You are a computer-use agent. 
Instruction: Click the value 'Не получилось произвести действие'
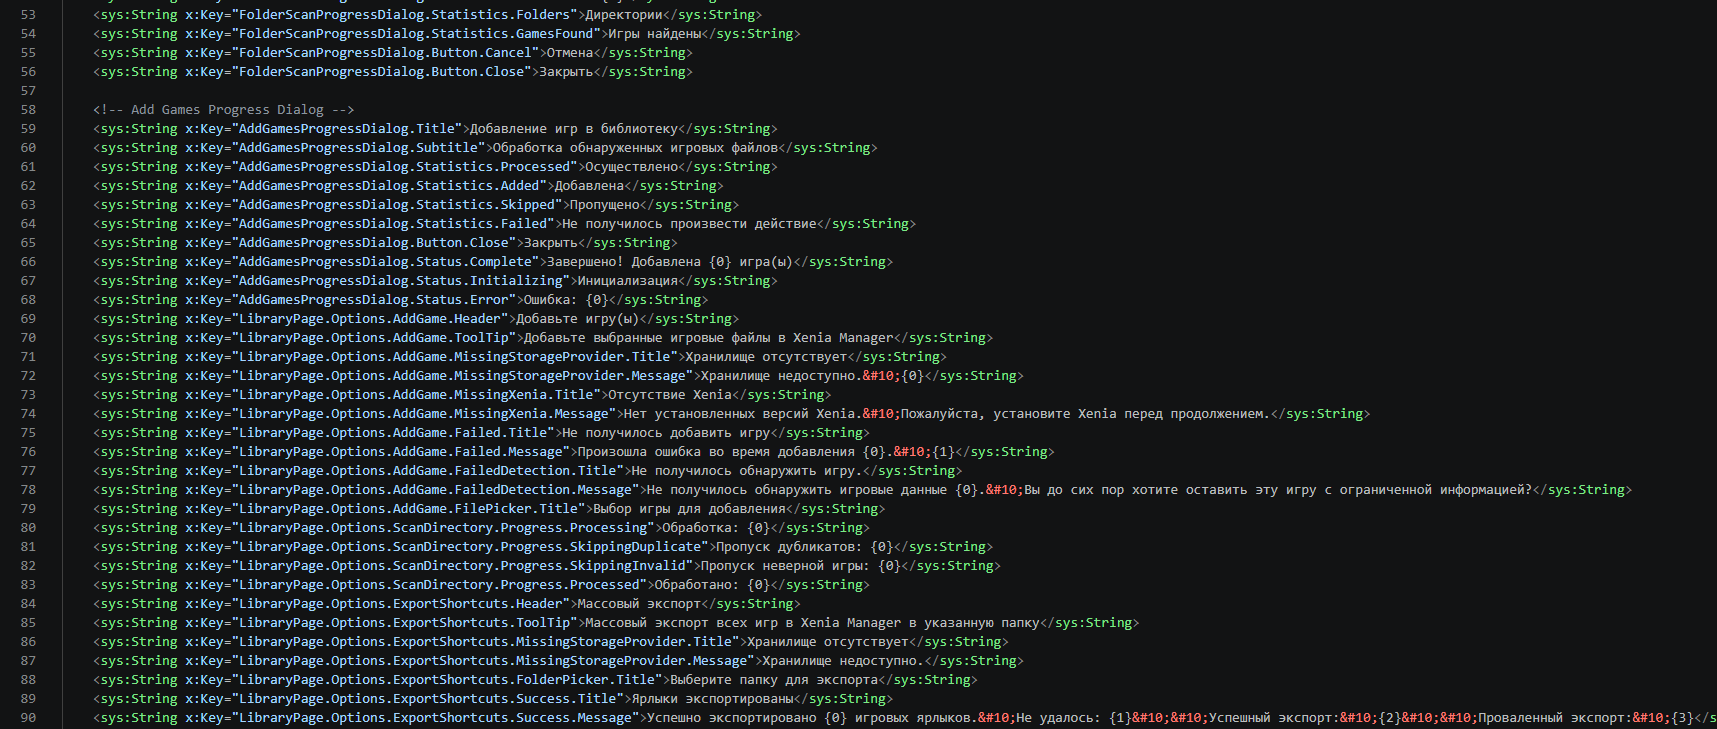(690, 224)
